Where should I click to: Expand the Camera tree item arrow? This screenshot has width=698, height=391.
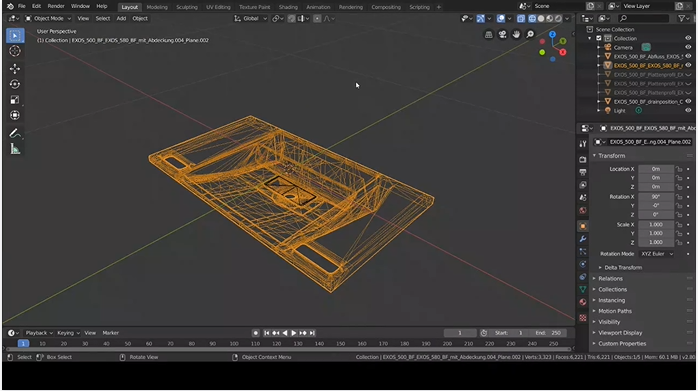point(599,47)
